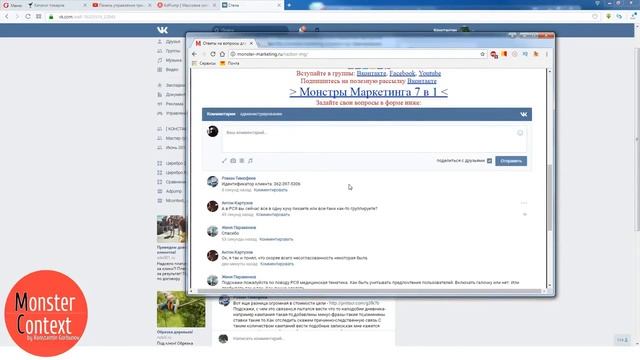Open the pastebin link in the background VK comment
The width and height of the screenshot is (640, 360).
tap(354, 303)
